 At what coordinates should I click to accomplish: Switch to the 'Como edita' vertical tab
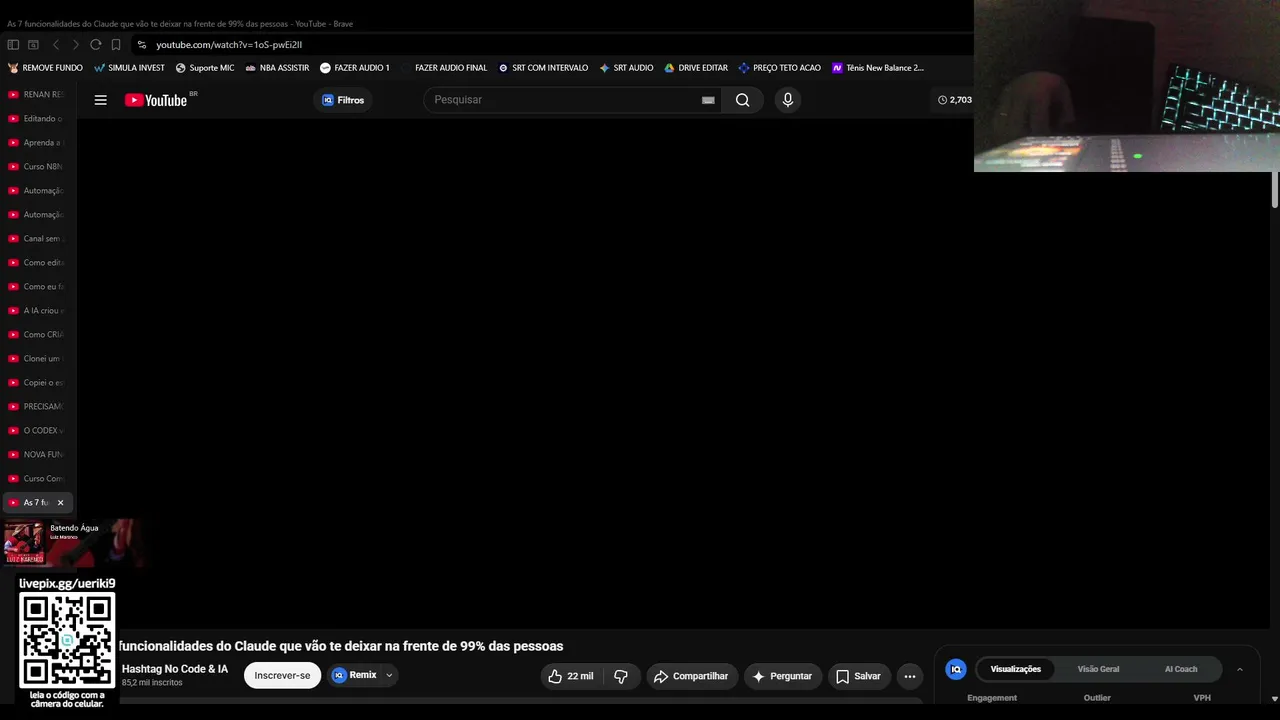pos(36,263)
